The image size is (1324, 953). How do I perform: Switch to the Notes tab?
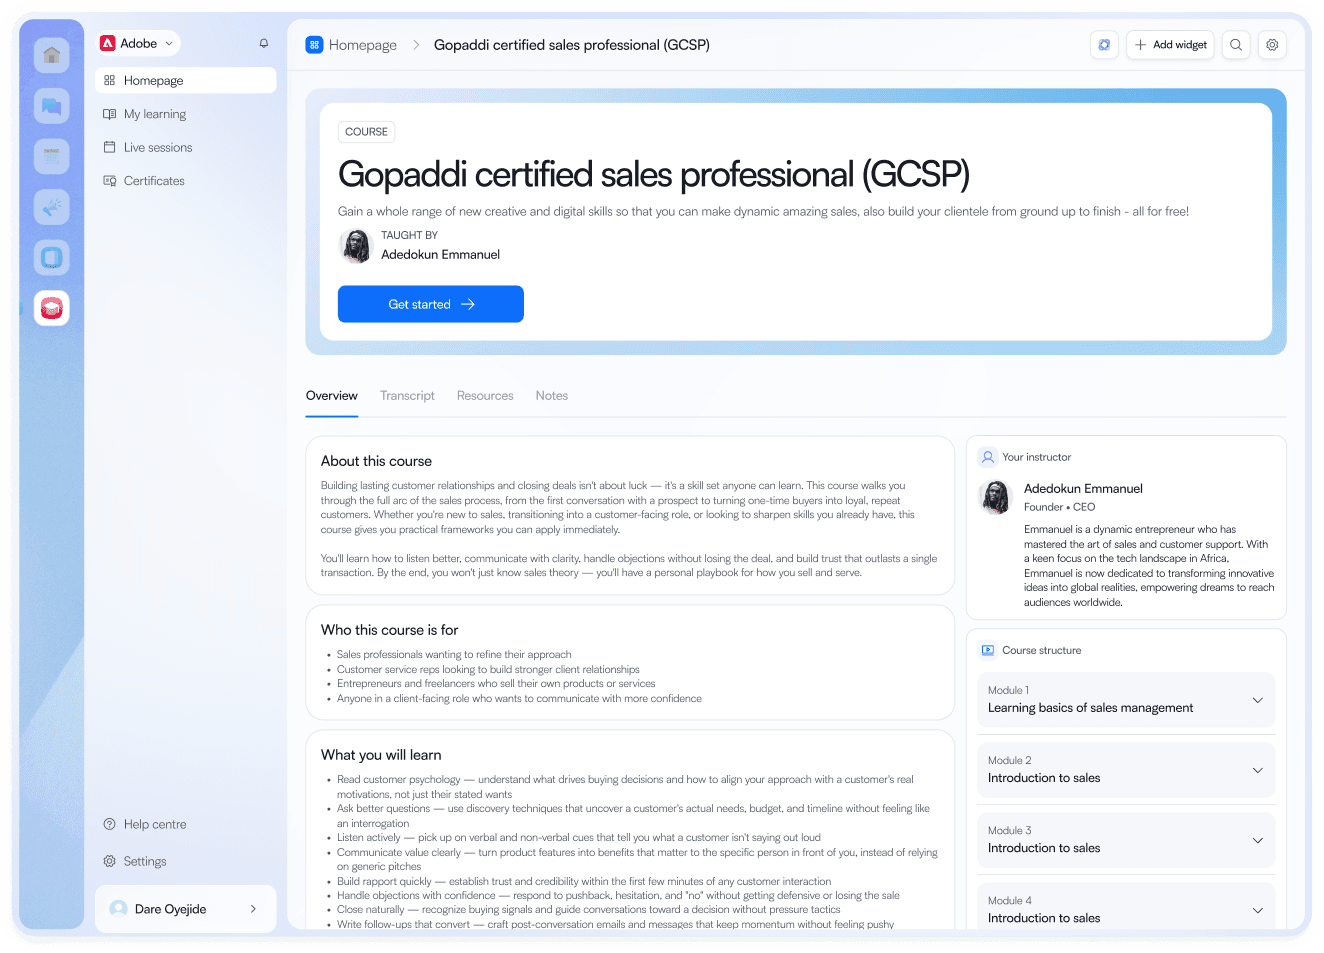click(x=552, y=396)
